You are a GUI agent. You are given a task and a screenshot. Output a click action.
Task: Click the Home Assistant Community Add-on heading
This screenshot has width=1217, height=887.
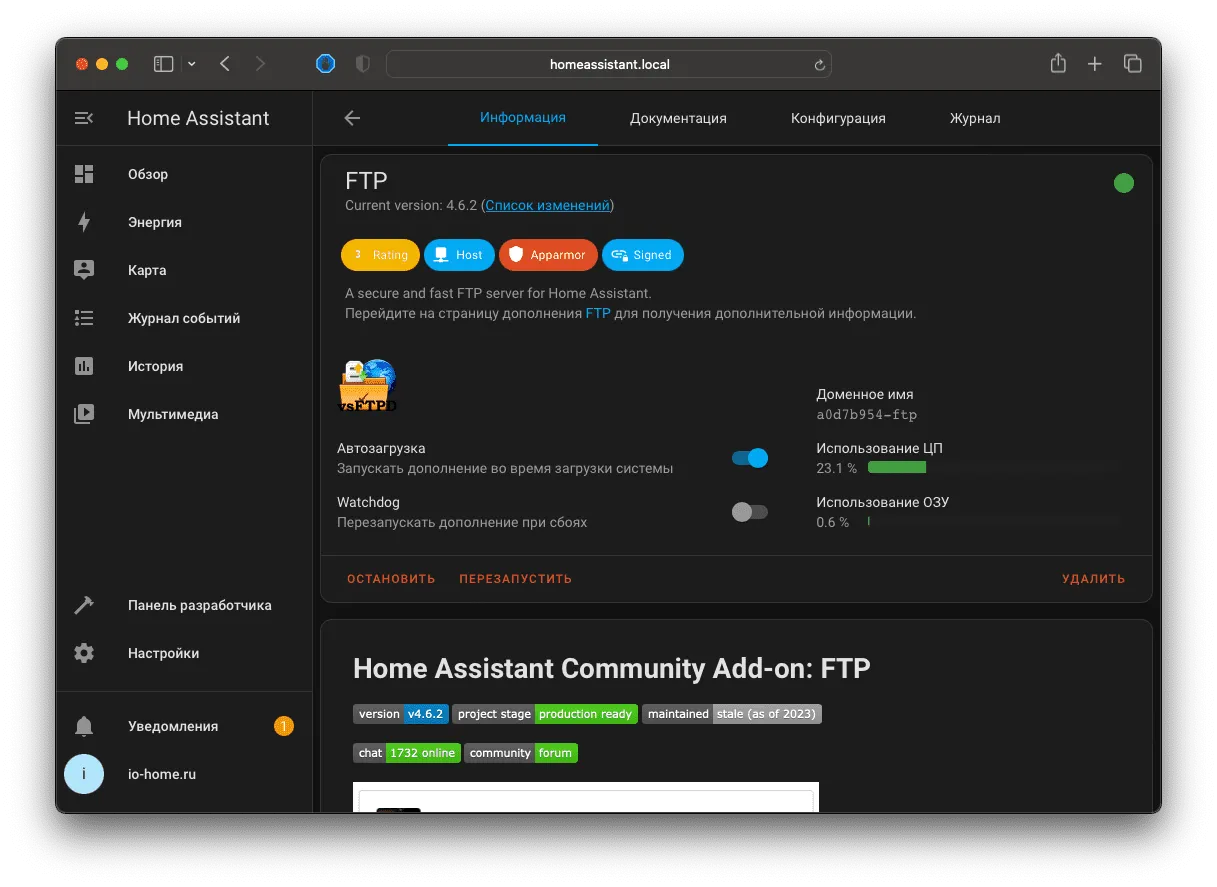[612, 668]
